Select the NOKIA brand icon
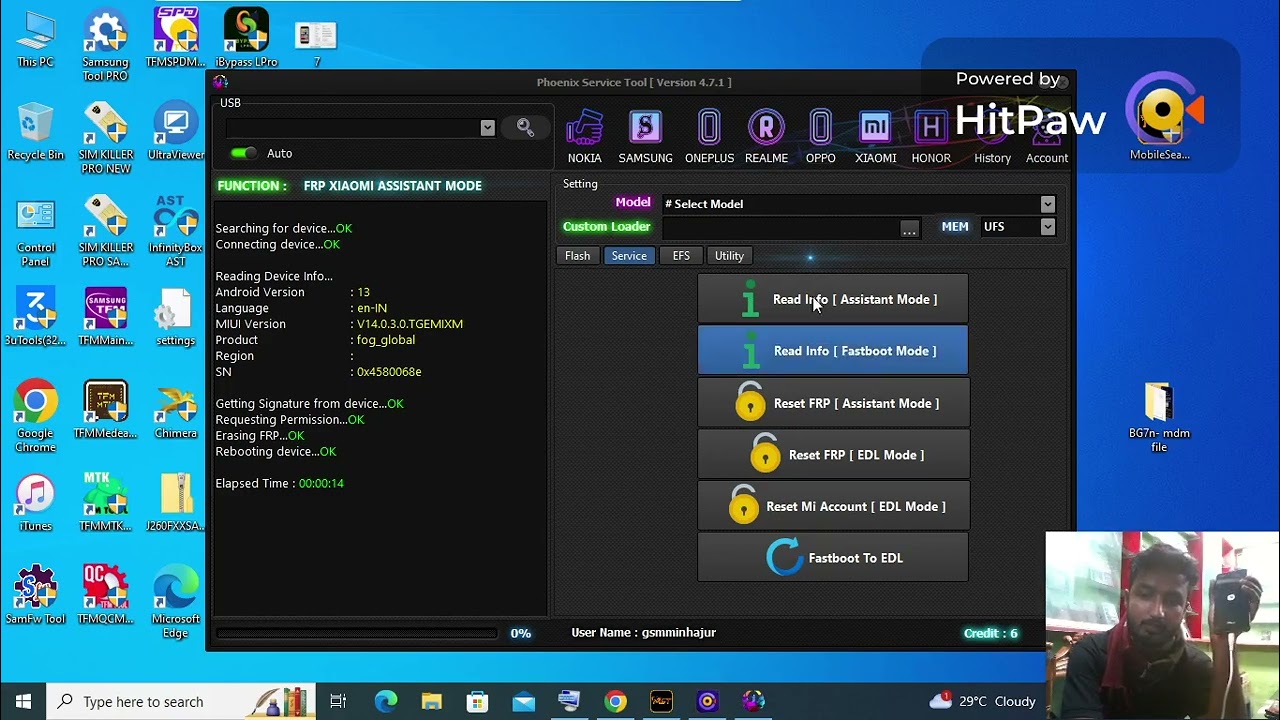Screen dimensions: 1280x720 (584, 136)
